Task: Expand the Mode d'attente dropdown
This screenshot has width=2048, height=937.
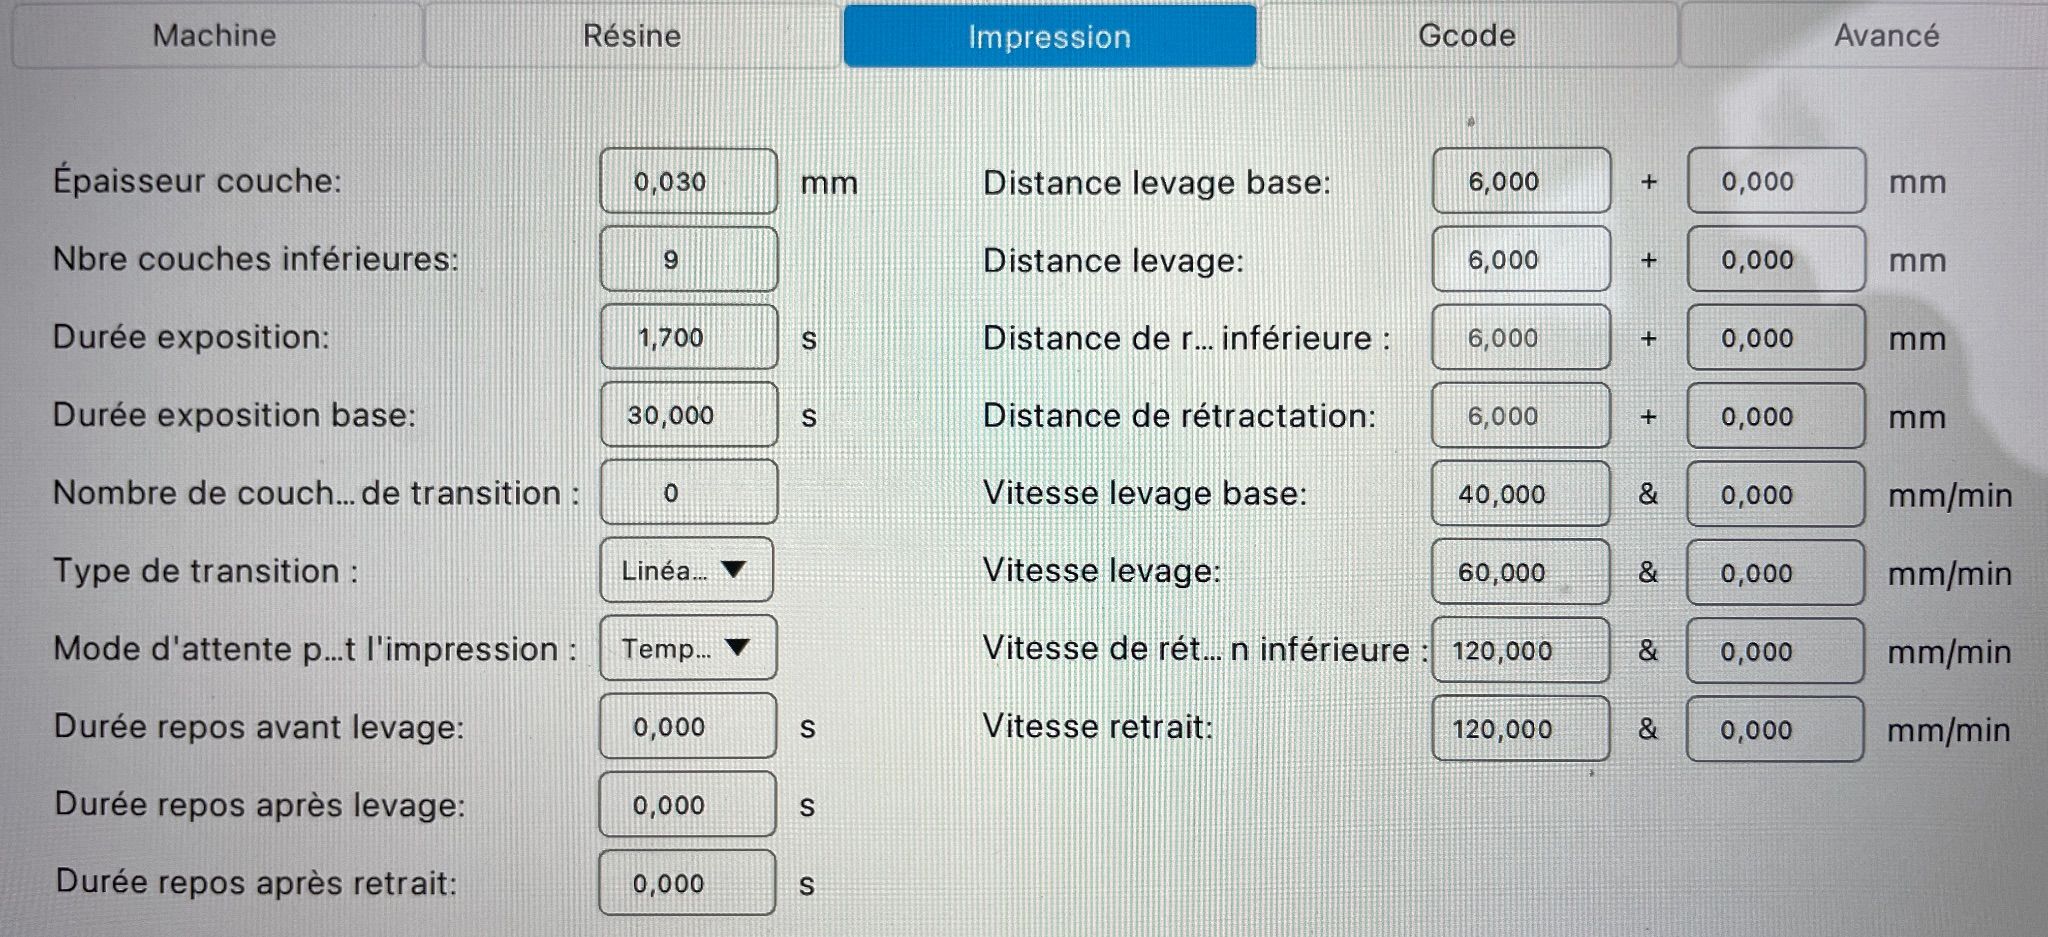Action: coord(687,648)
